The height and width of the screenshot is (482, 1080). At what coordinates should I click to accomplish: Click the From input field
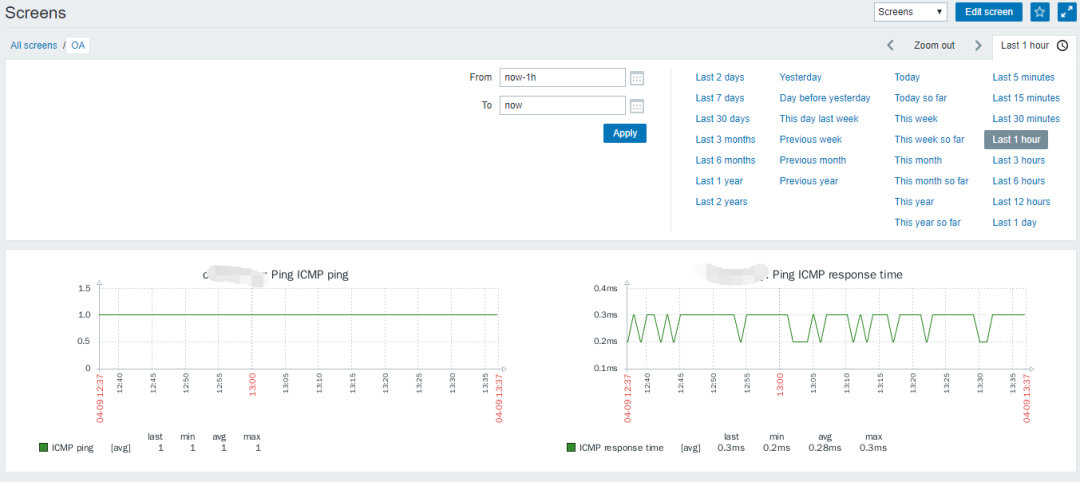tap(562, 78)
